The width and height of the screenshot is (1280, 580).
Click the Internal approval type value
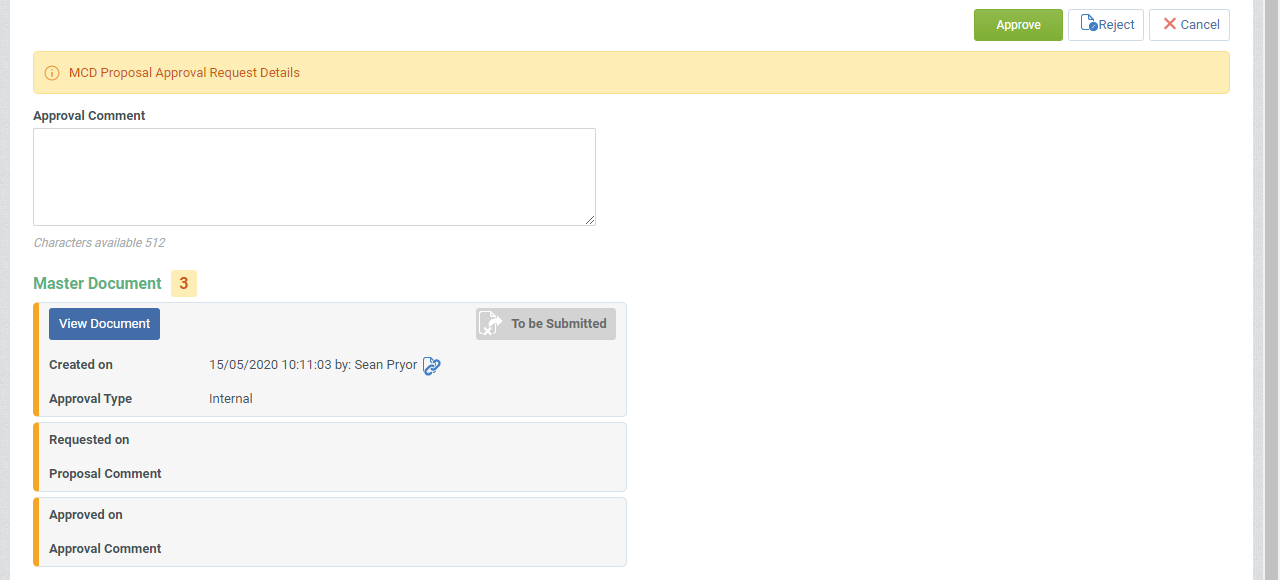coord(231,399)
